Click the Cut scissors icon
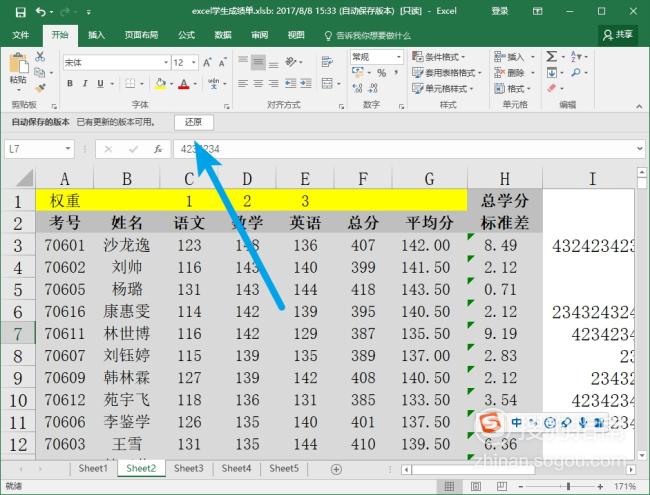This screenshot has width=650, height=495. [x=40, y=56]
